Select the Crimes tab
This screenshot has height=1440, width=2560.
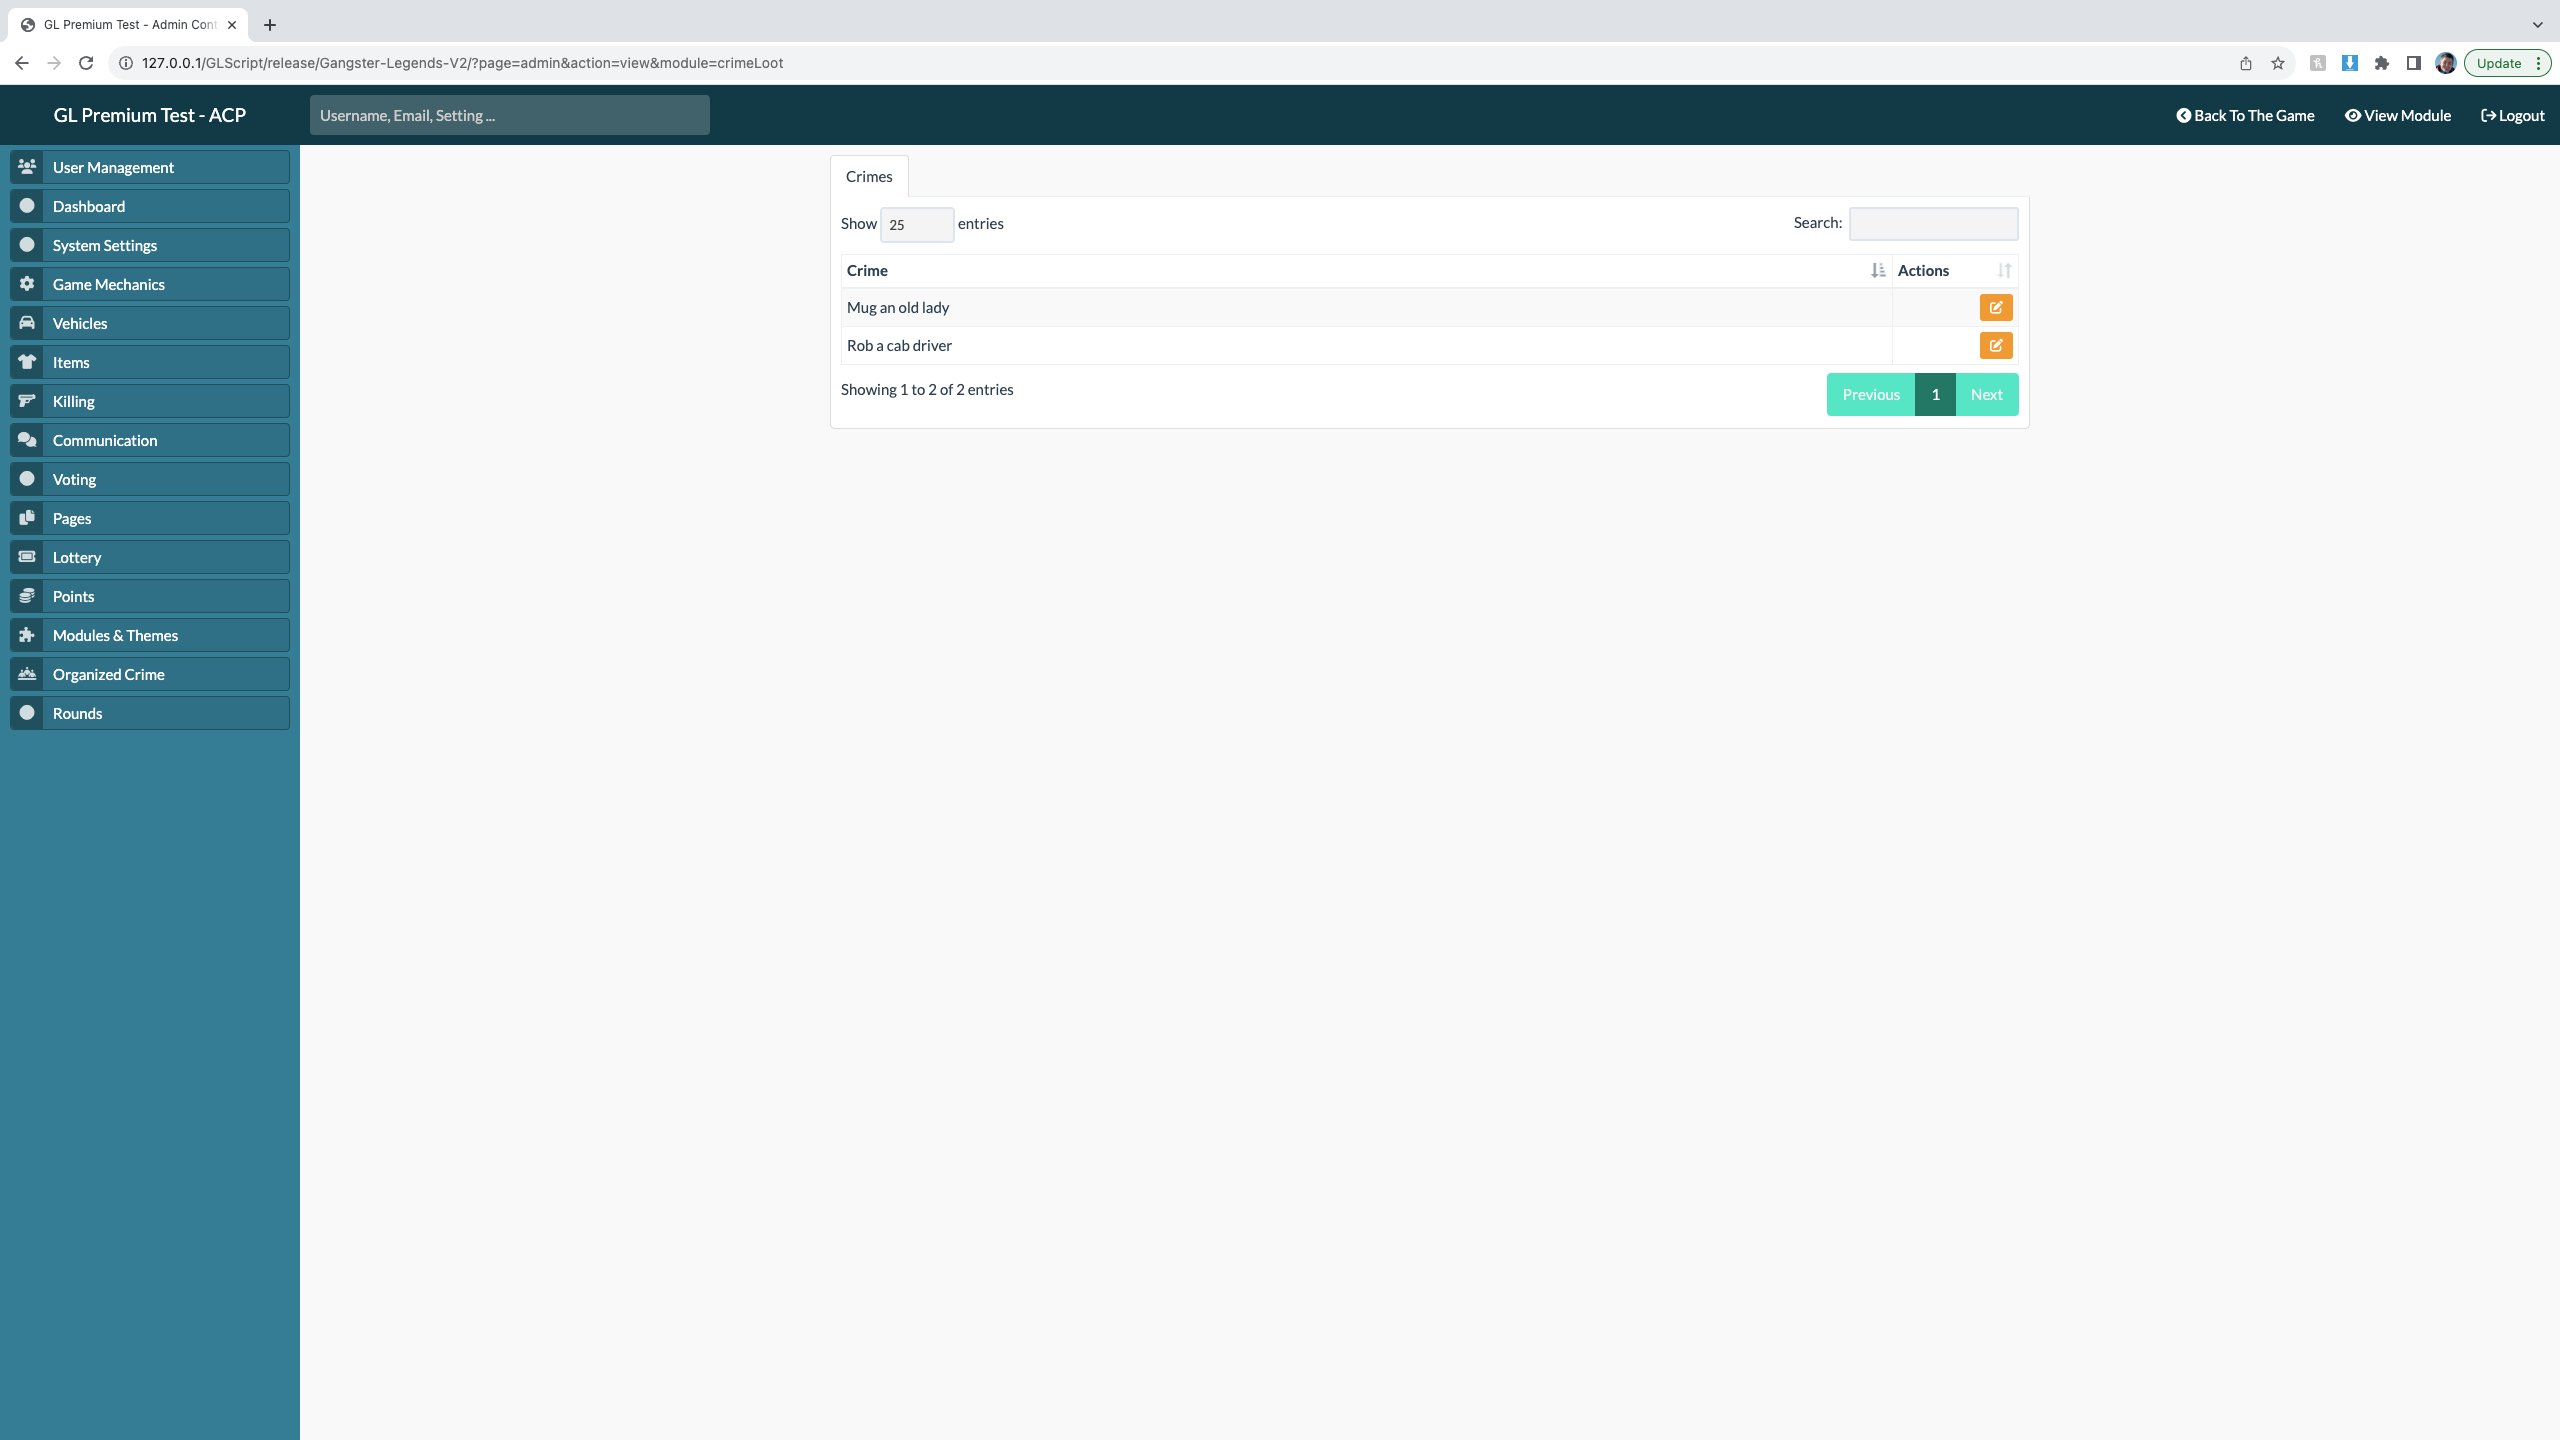868,177
